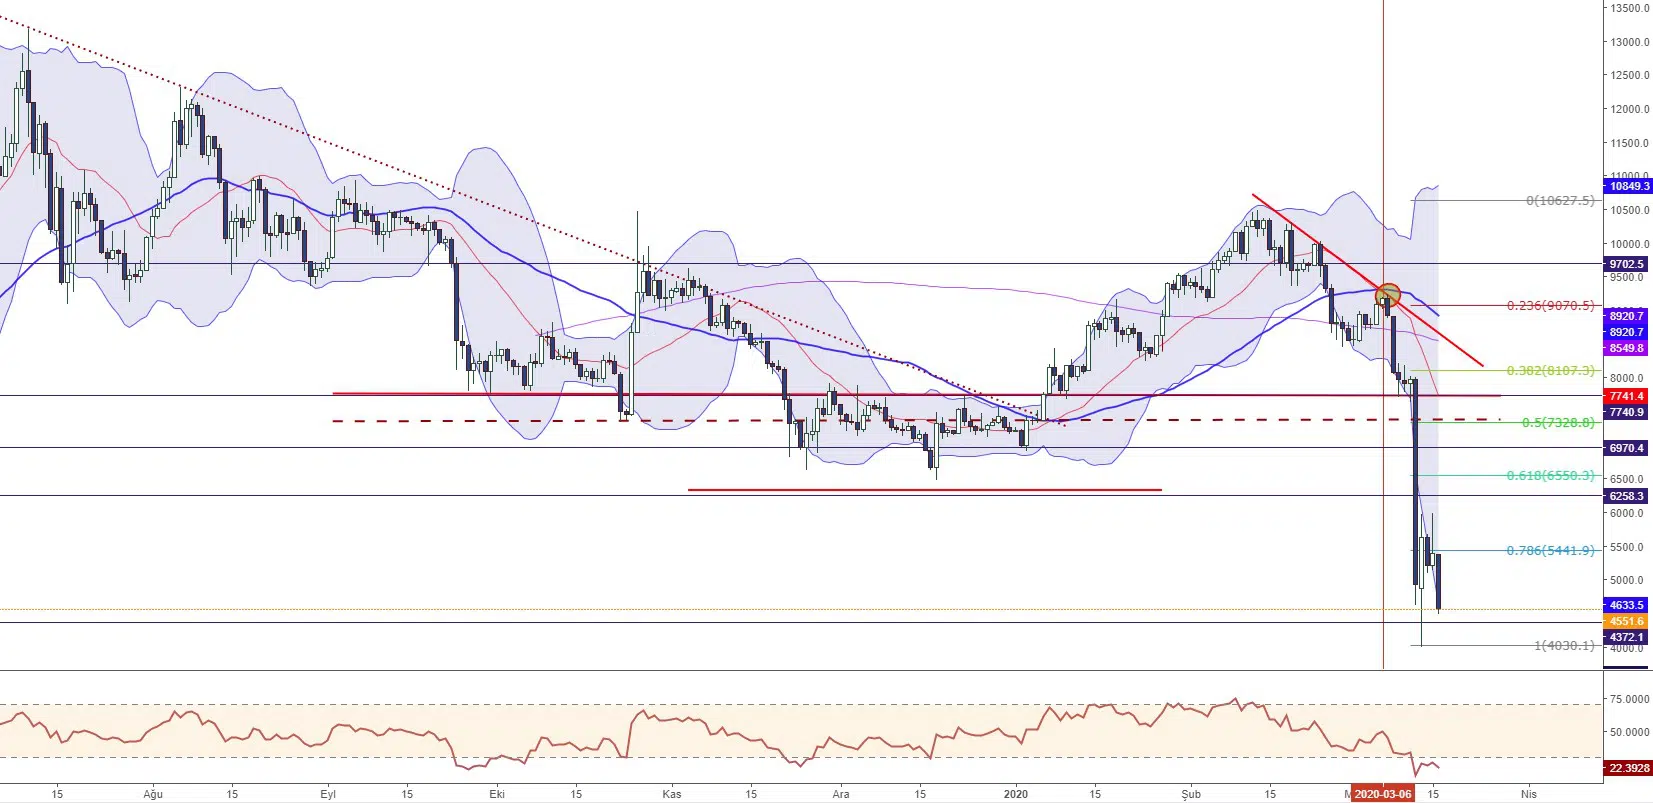The width and height of the screenshot is (1653, 803).
Task: Click the 6258.3 price level tag
Action: coord(1626,496)
